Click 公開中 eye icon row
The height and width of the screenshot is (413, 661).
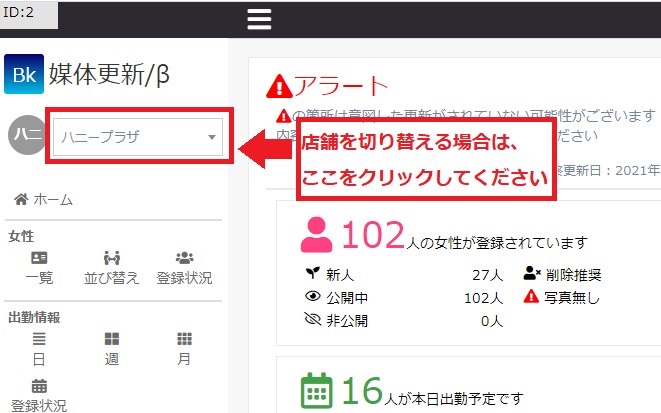click(403, 298)
